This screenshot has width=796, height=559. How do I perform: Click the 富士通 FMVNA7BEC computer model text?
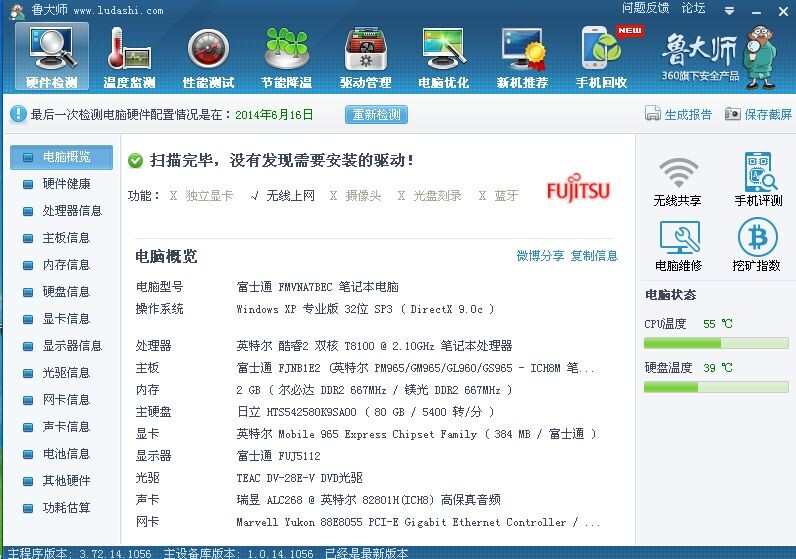317,287
